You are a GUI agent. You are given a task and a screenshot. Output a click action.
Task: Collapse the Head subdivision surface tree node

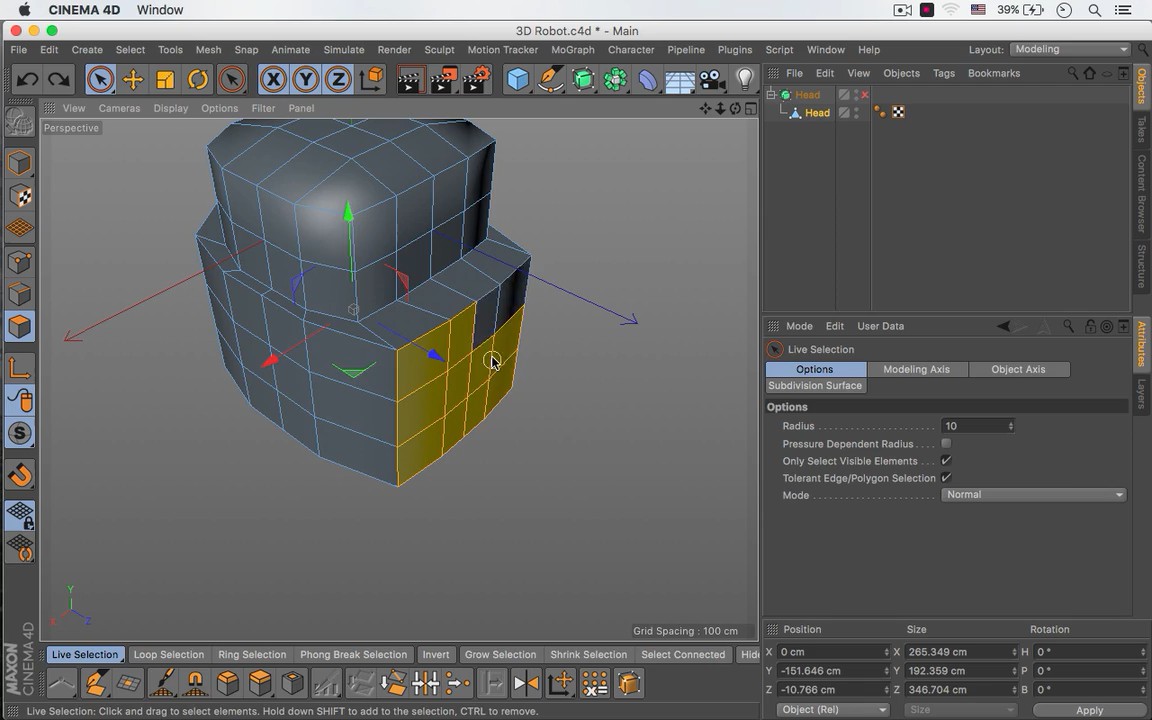click(772, 95)
